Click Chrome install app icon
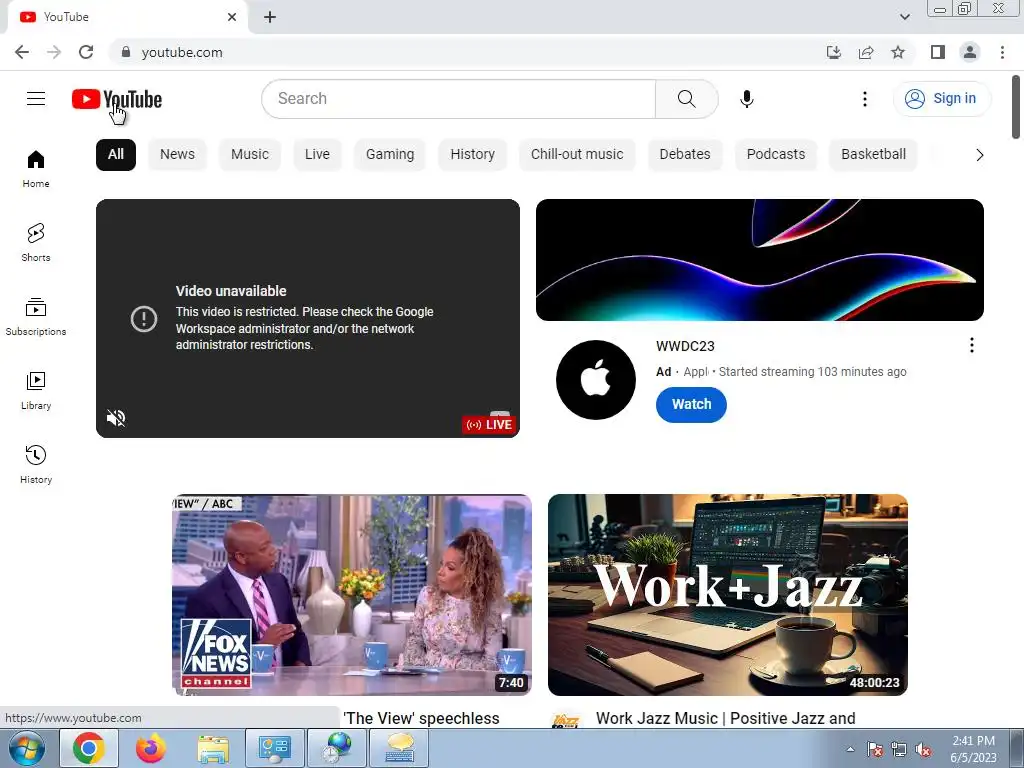 tap(834, 52)
